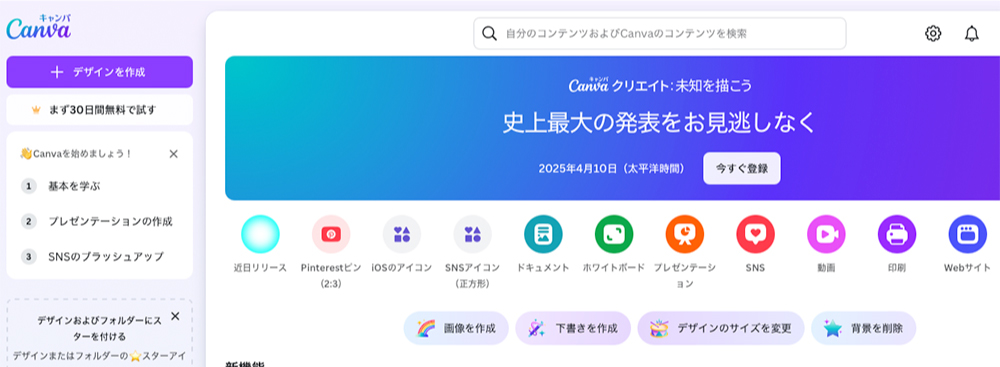
Task: Open the settings gear icon
Action: pos(933,33)
